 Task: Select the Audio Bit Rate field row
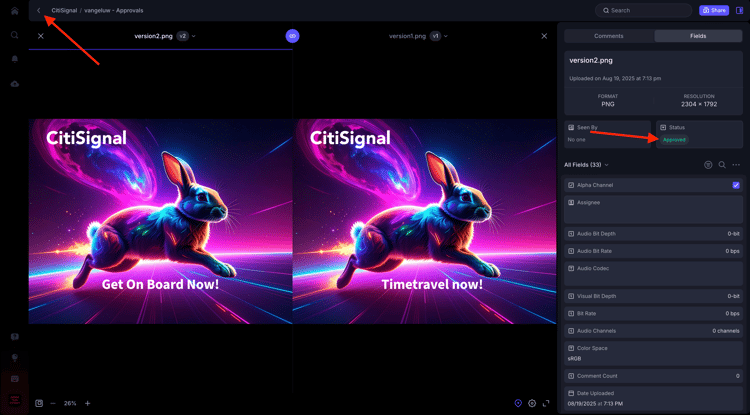tap(653, 251)
